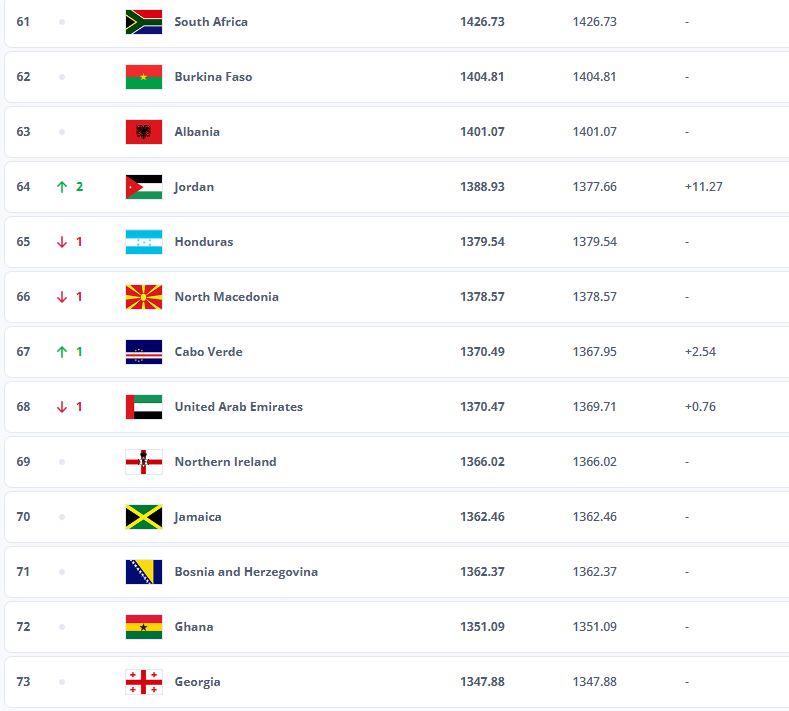
Task: Click the Albania flag icon
Action: (144, 132)
